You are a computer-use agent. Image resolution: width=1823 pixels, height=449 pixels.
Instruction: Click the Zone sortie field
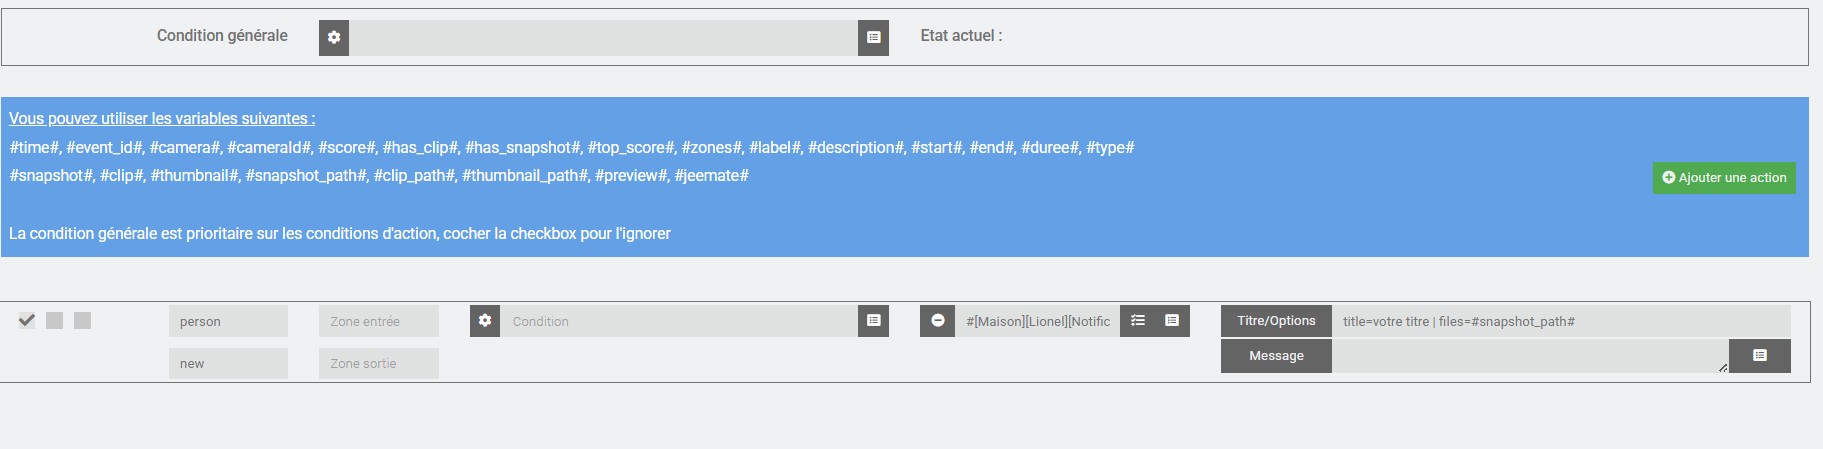[x=379, y=363]
